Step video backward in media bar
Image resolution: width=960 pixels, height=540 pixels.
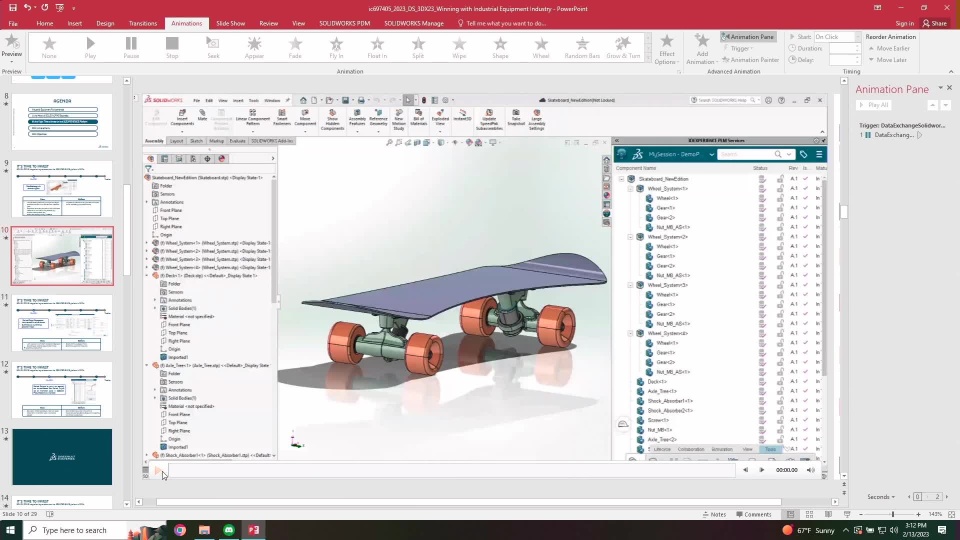tap(745, 470)
